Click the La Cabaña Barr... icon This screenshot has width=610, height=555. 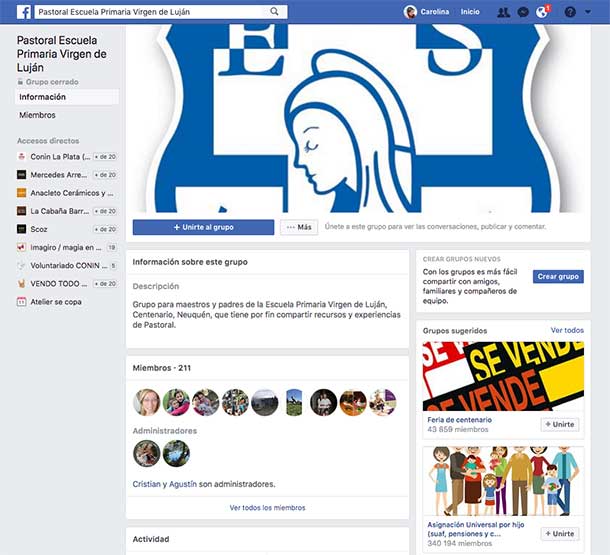(x=21, y=211)
